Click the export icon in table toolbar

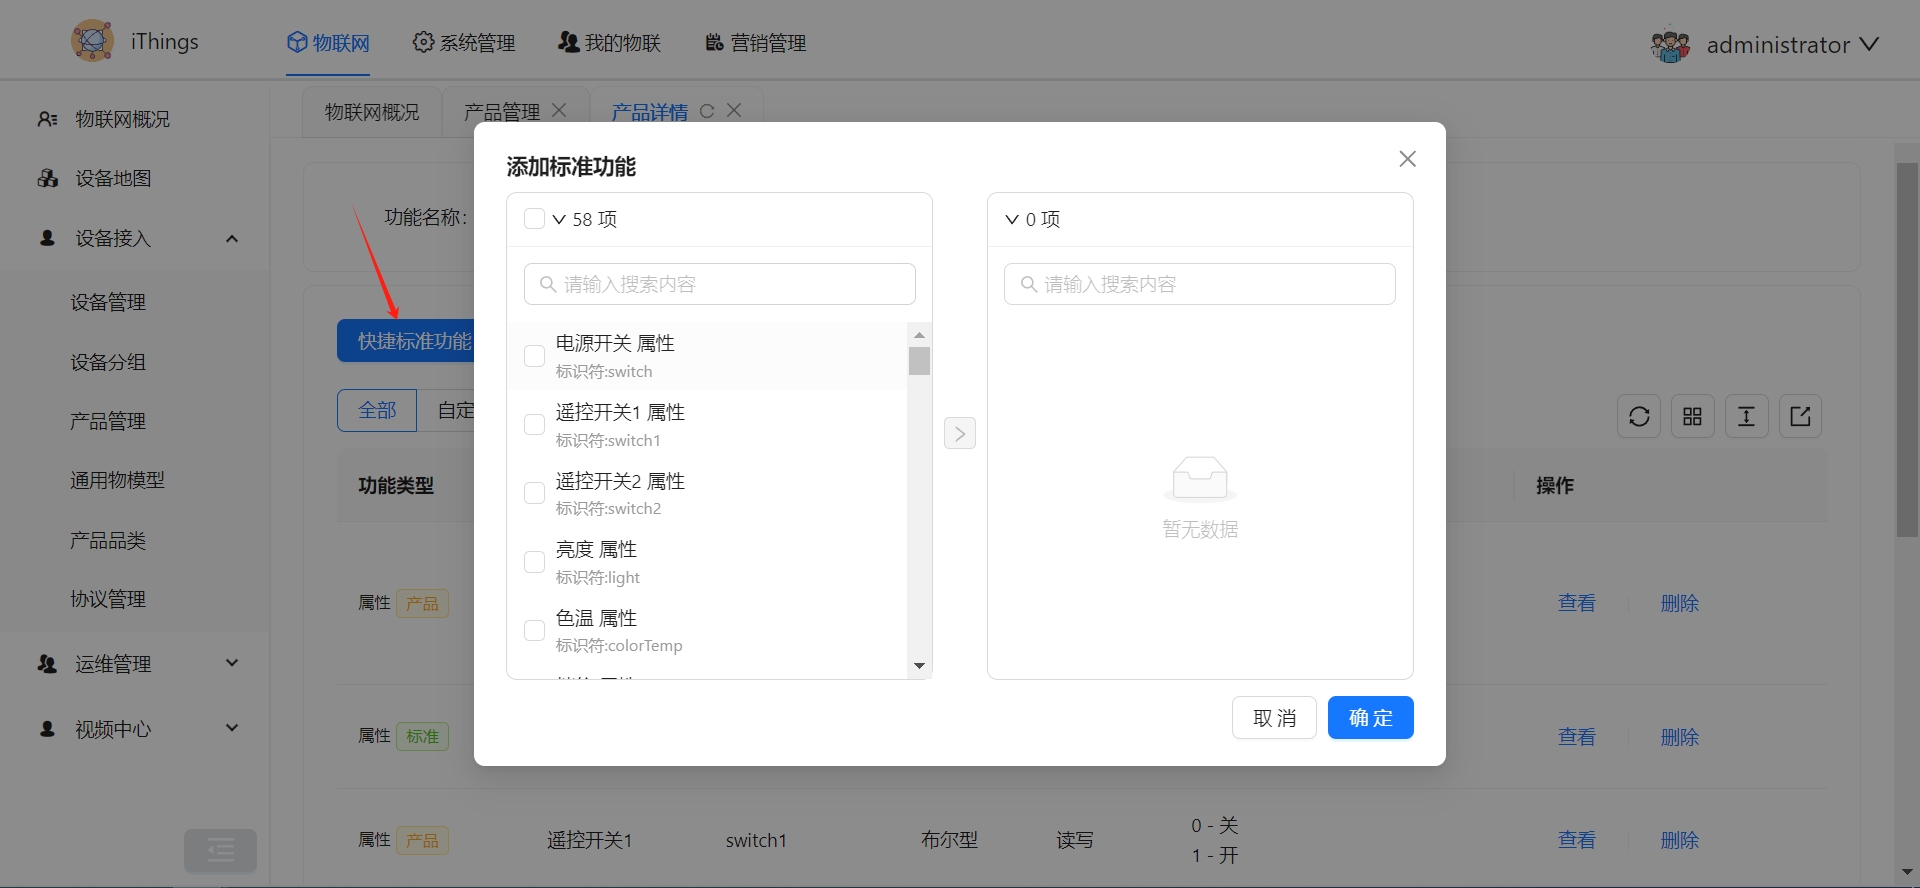pyautogui.click(x=1800, y=417)
